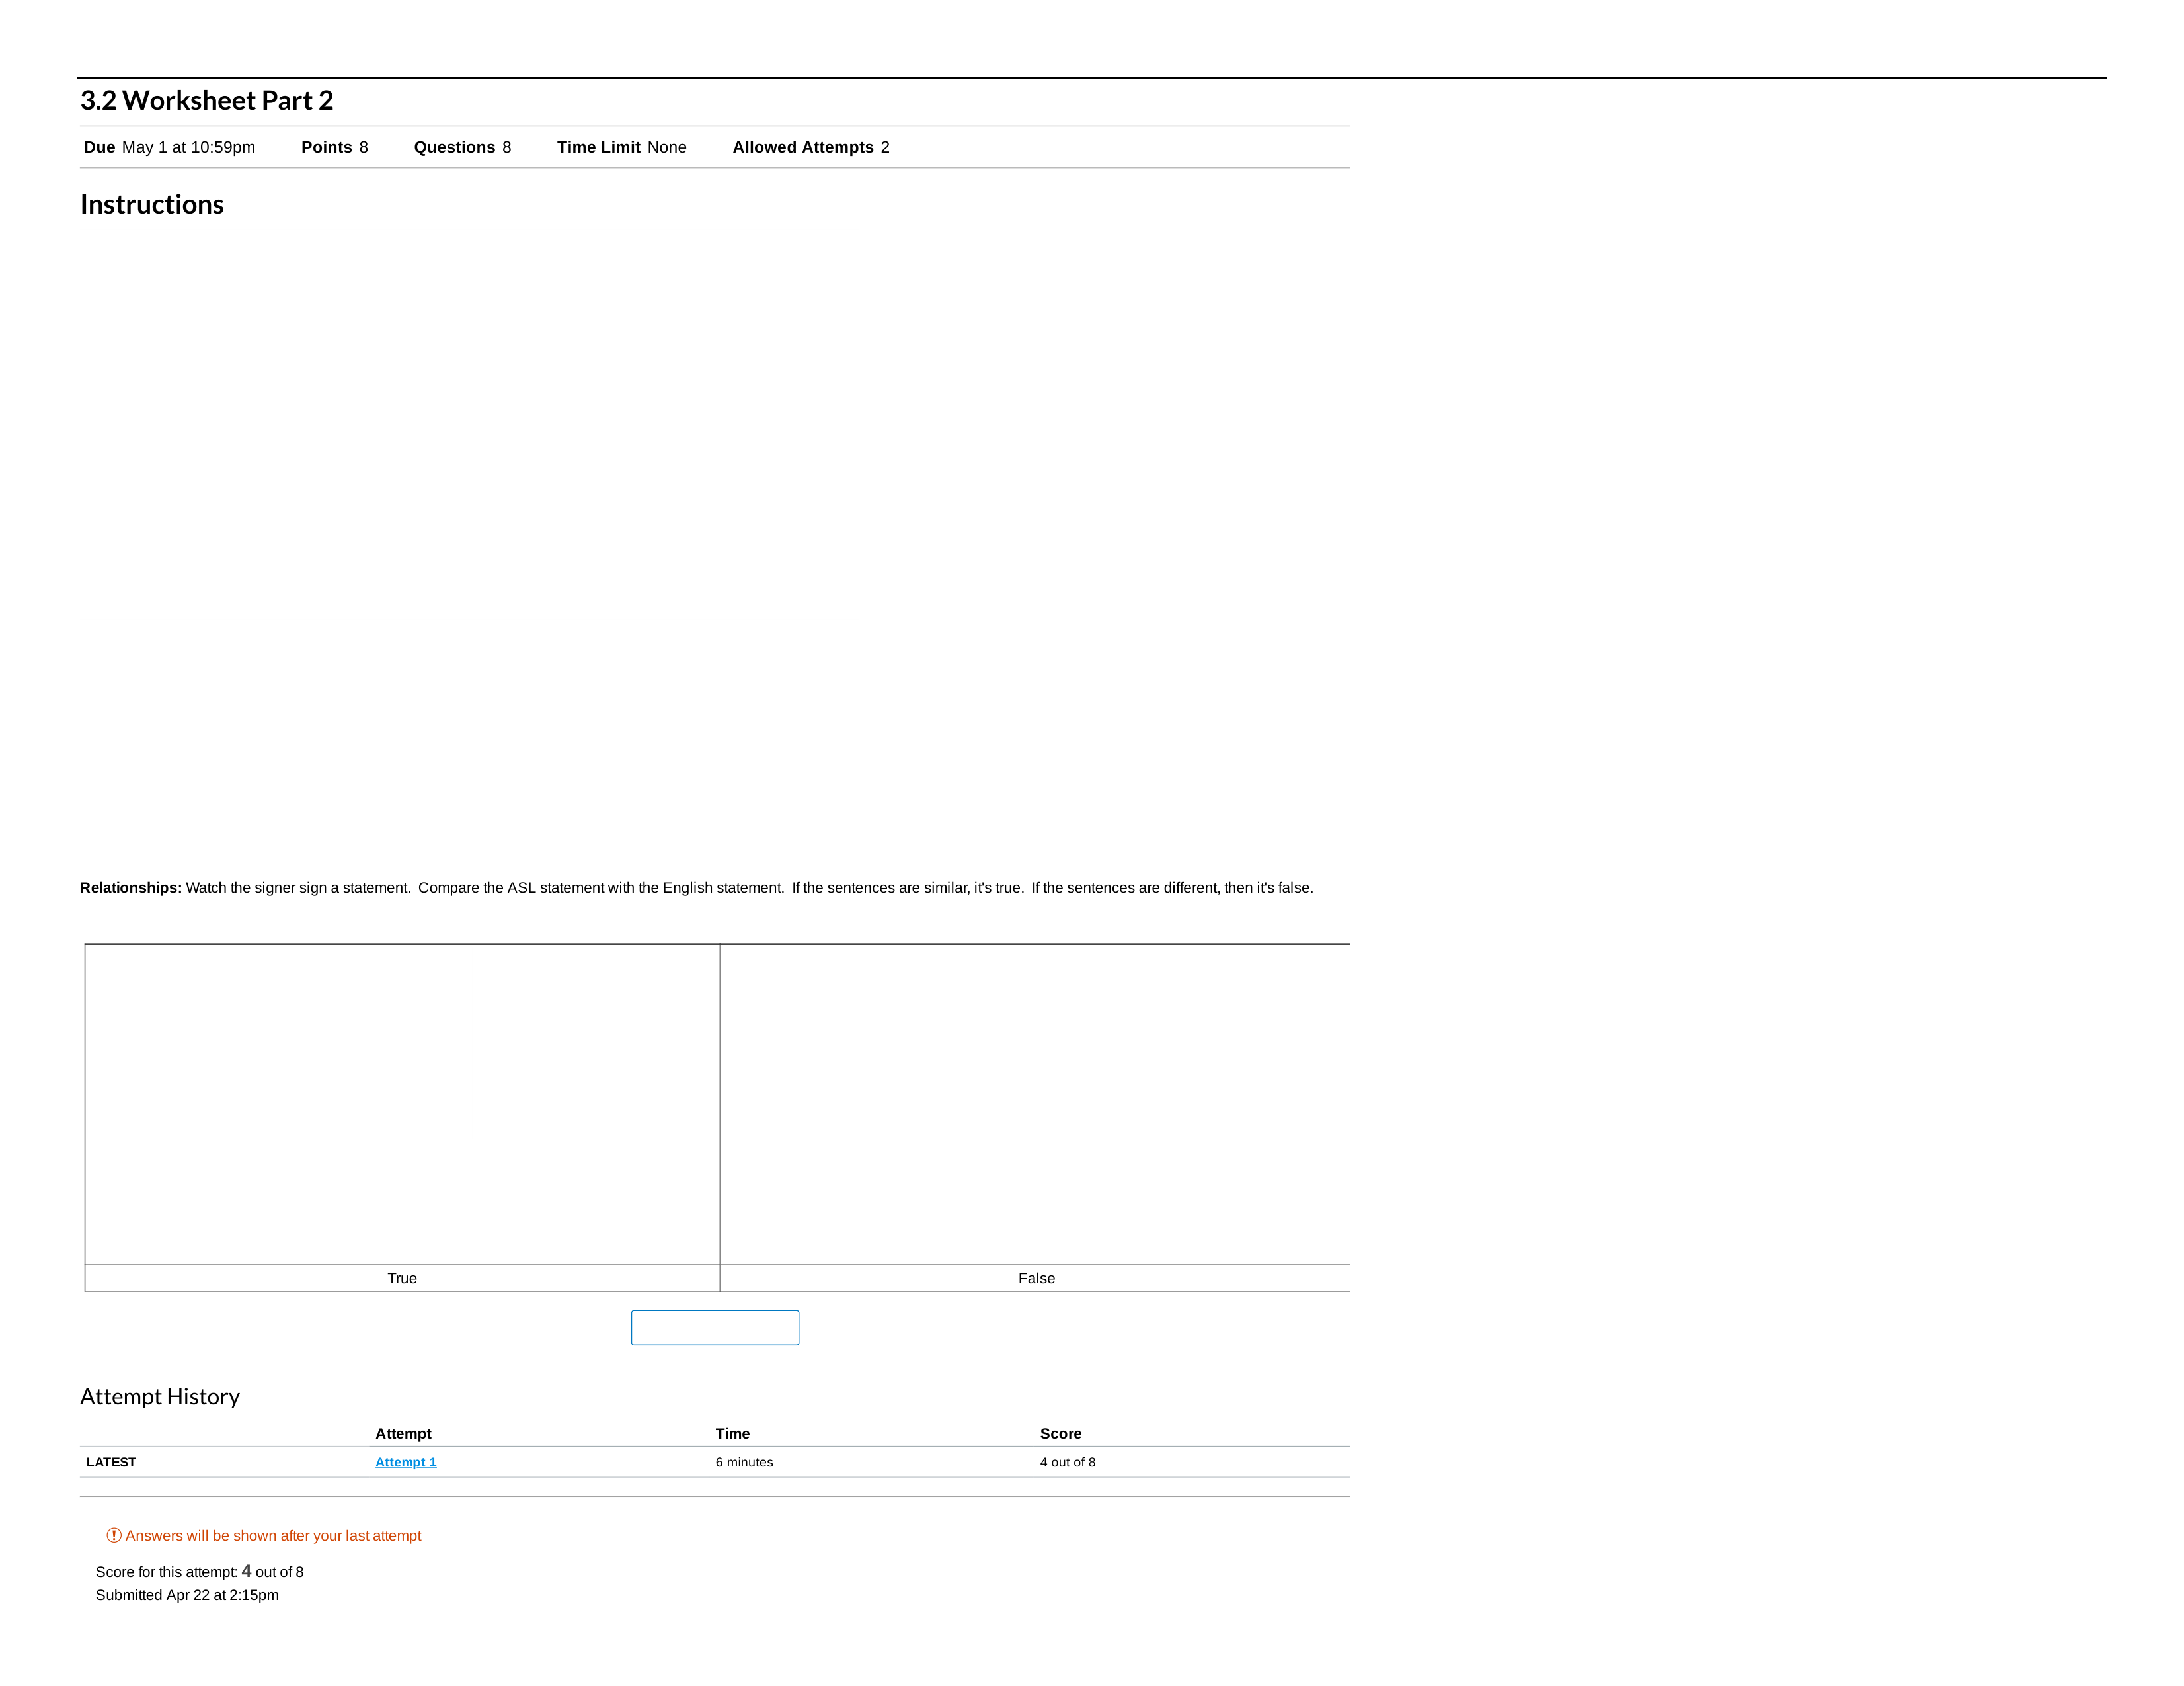Click the 3.2 Worksheet Part 2 title
Viewport: 2184px width, 1686px height.
coord(207,100)
